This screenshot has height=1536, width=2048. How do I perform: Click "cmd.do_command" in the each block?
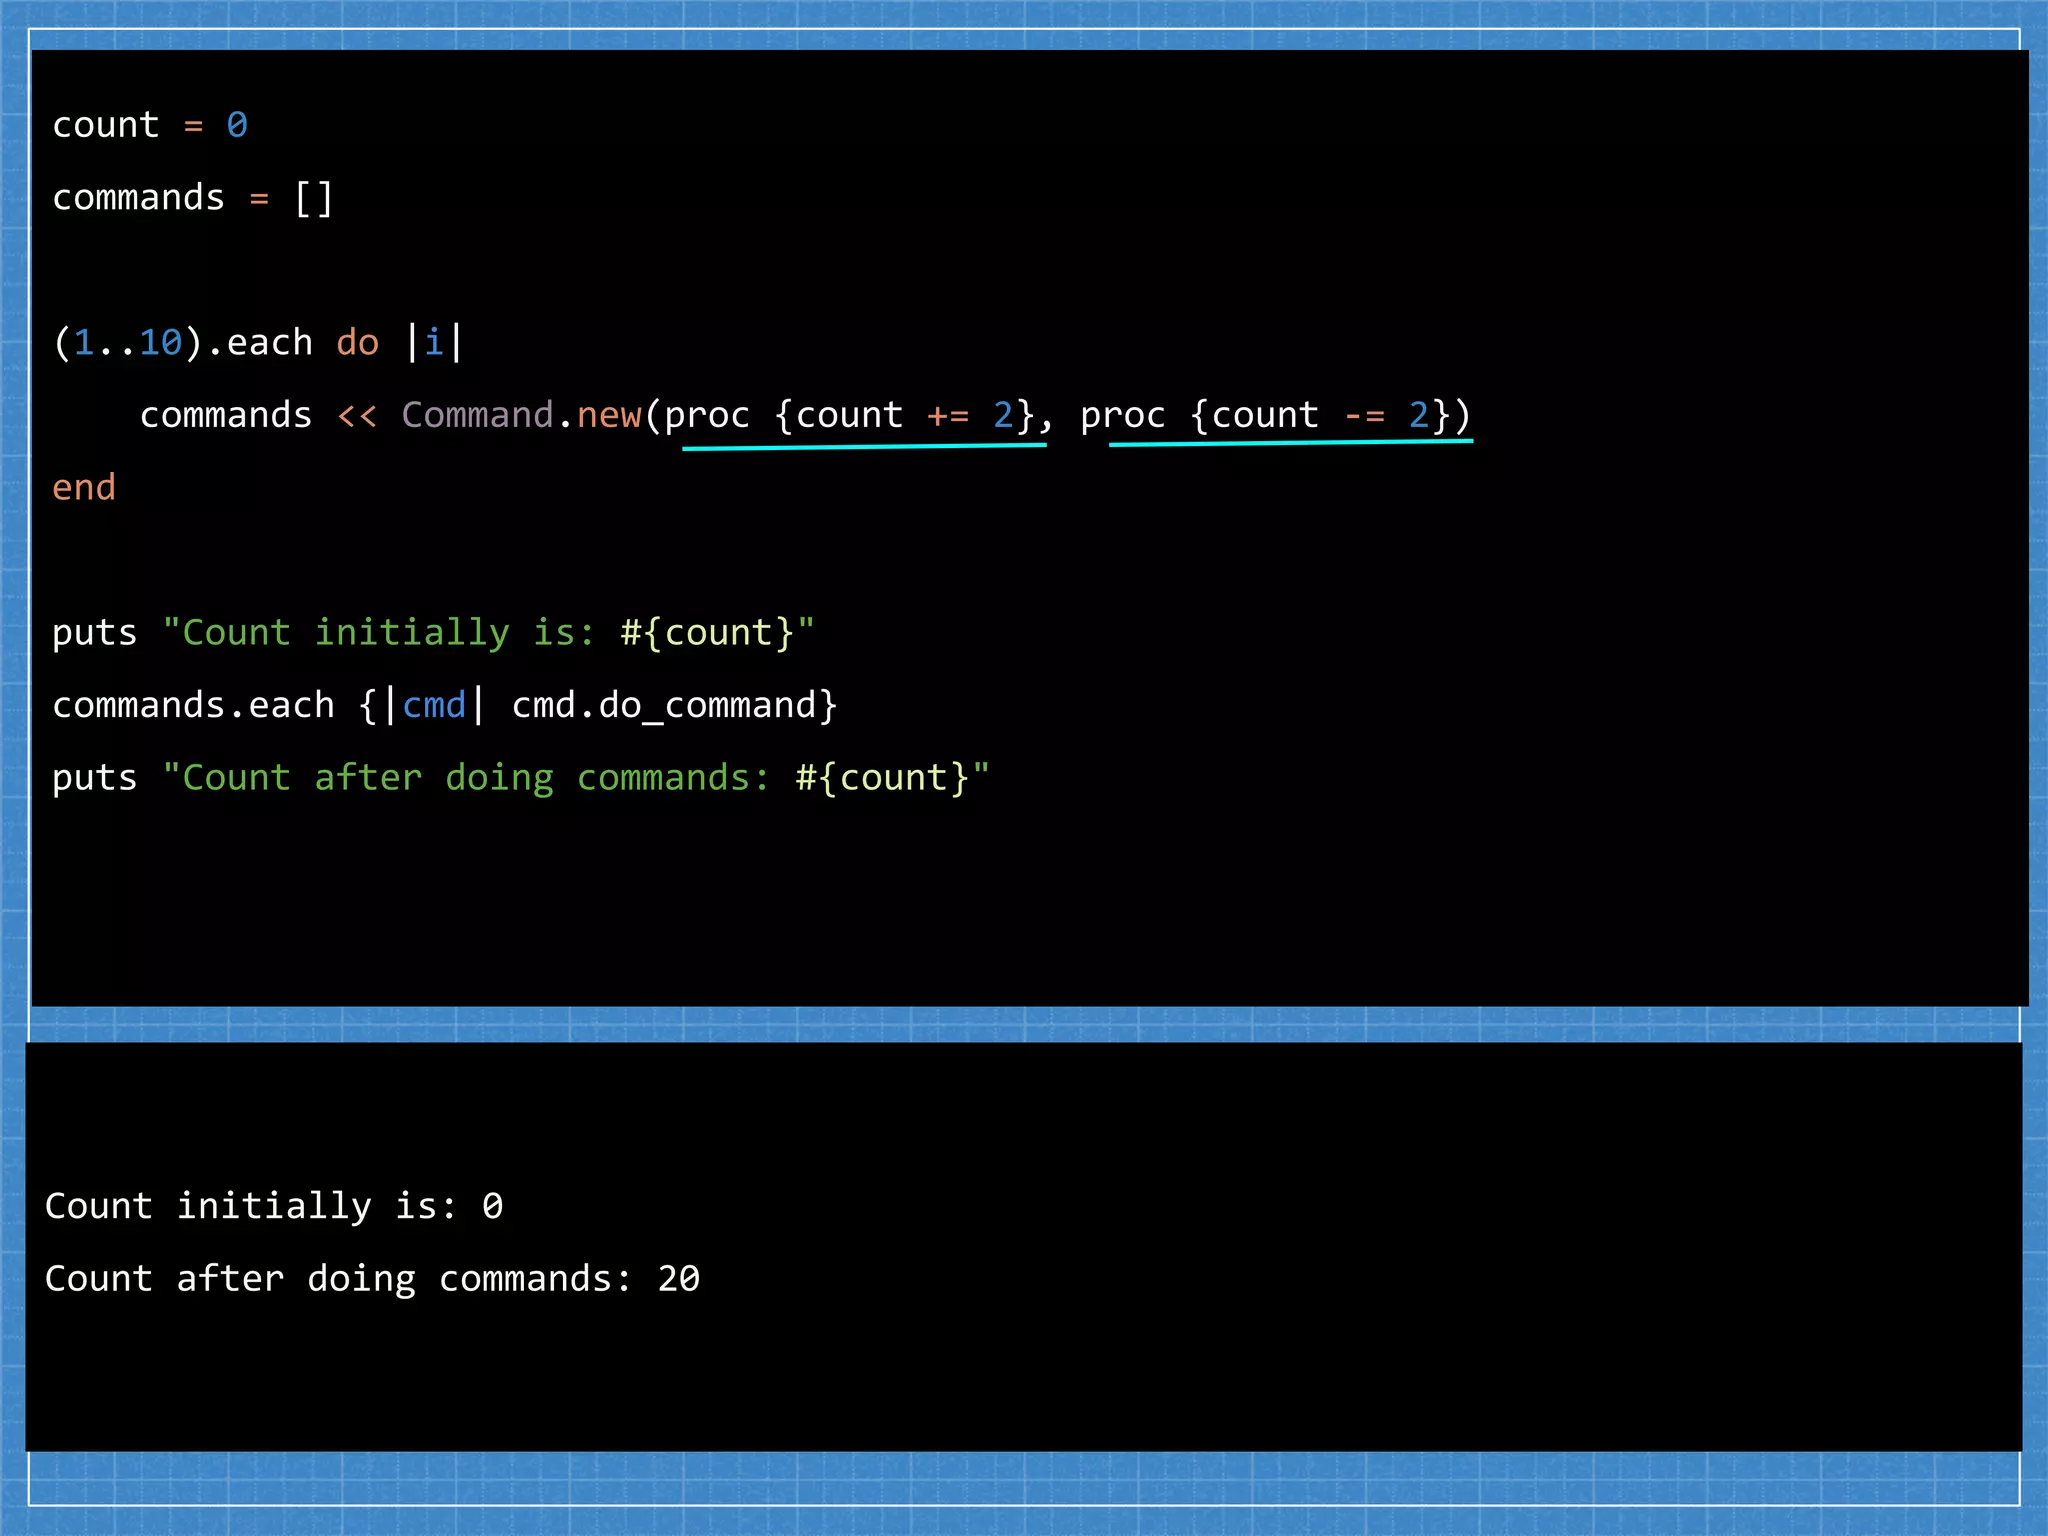click(665, 706)
